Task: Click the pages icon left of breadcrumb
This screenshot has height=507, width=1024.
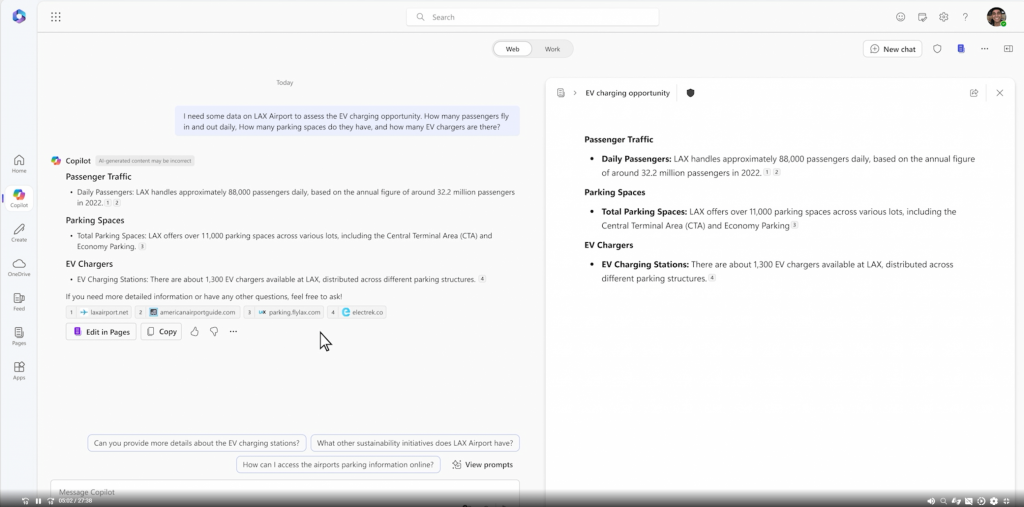Action: click(560, 93)
